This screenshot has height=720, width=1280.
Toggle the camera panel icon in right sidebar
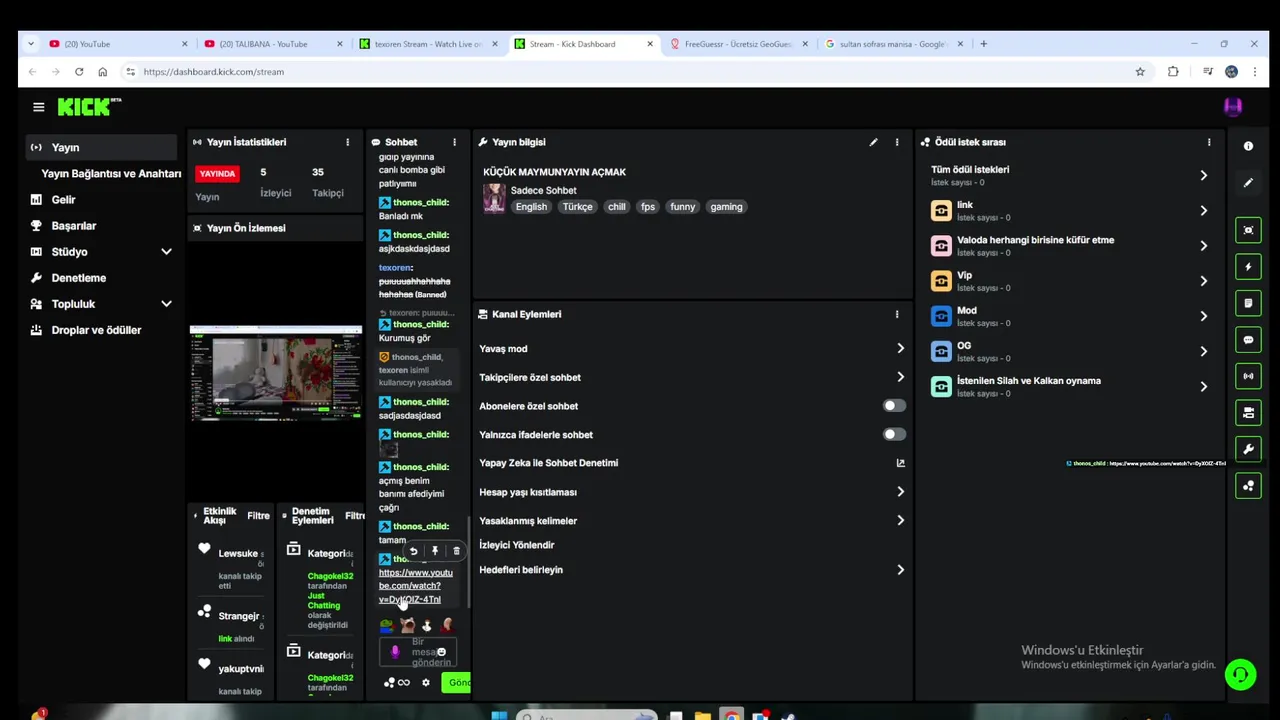1248,412
